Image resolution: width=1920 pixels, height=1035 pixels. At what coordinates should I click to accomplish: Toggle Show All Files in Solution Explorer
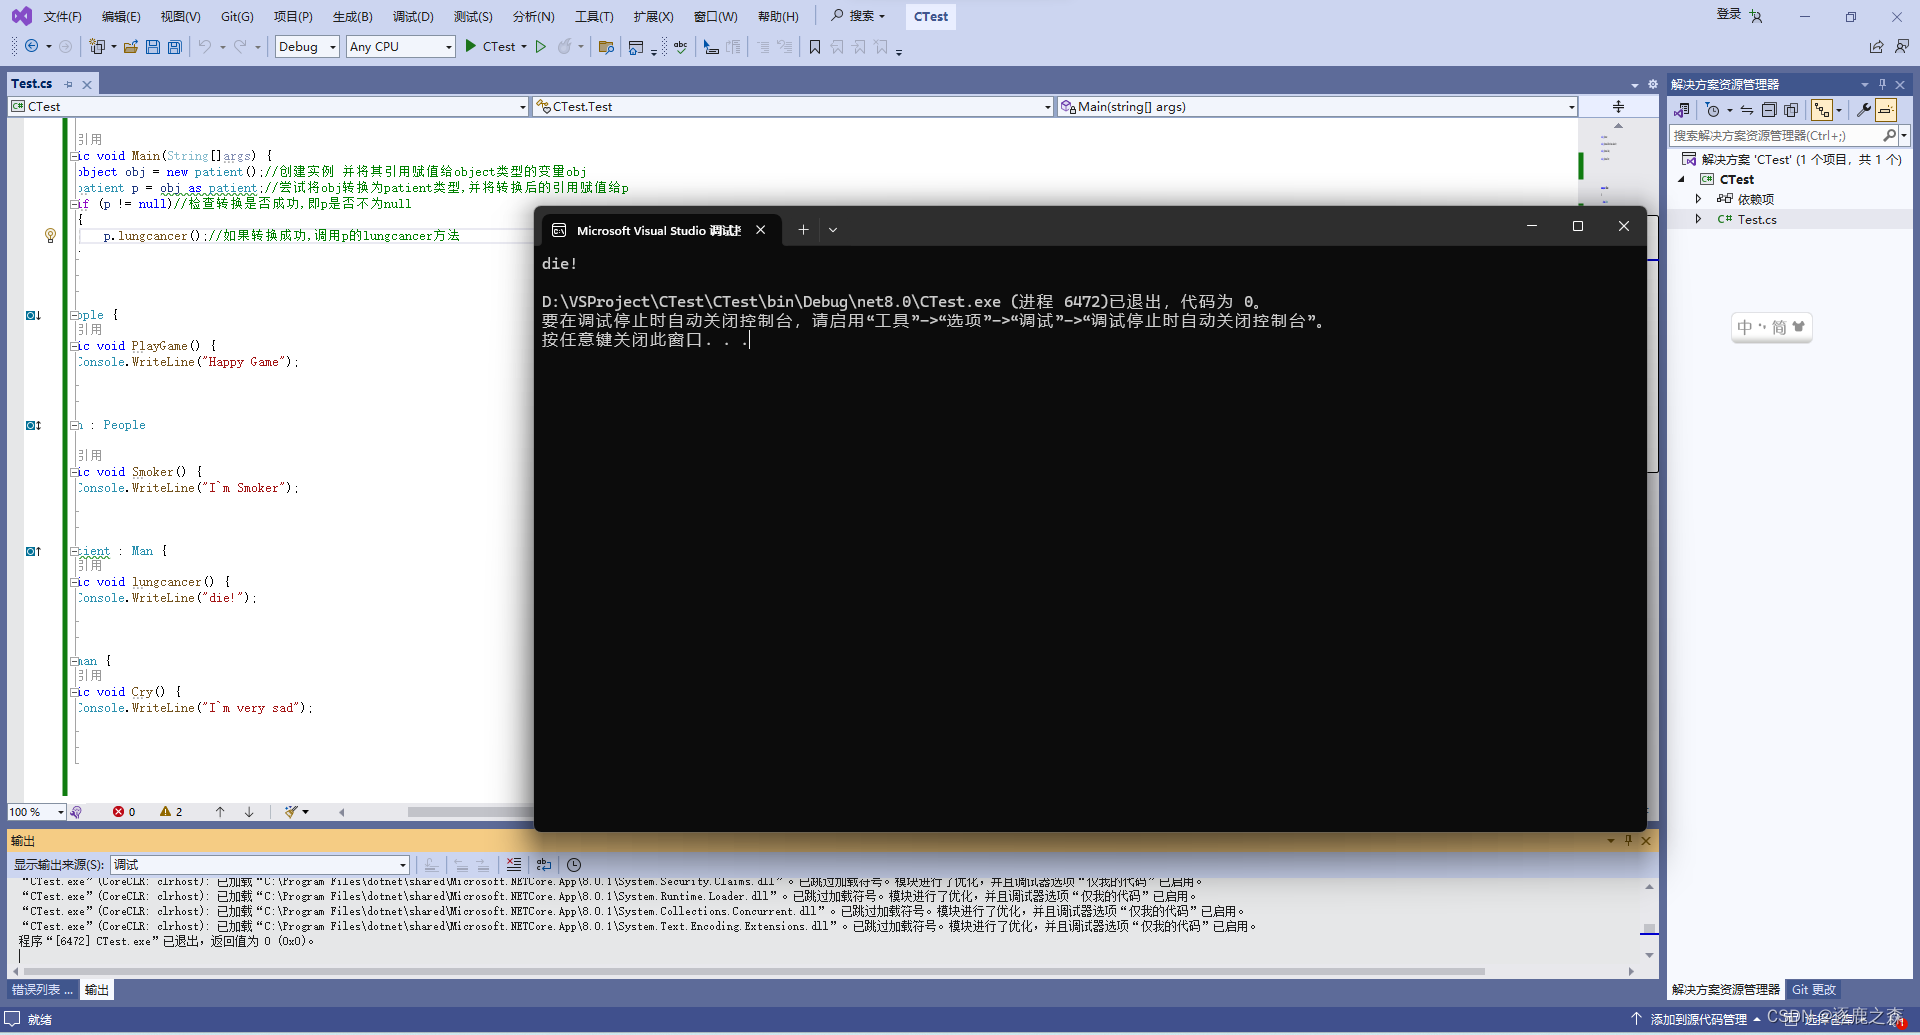click(1791, 110)
